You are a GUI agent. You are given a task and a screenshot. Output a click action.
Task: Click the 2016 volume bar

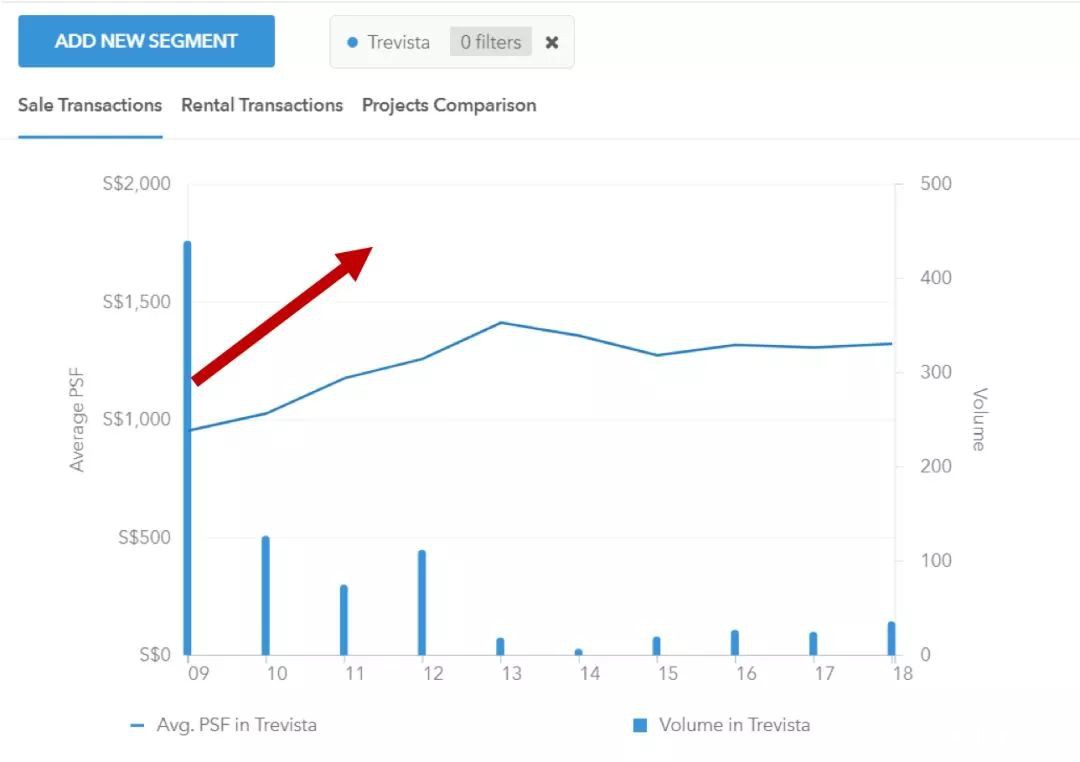tap(735, 643)
